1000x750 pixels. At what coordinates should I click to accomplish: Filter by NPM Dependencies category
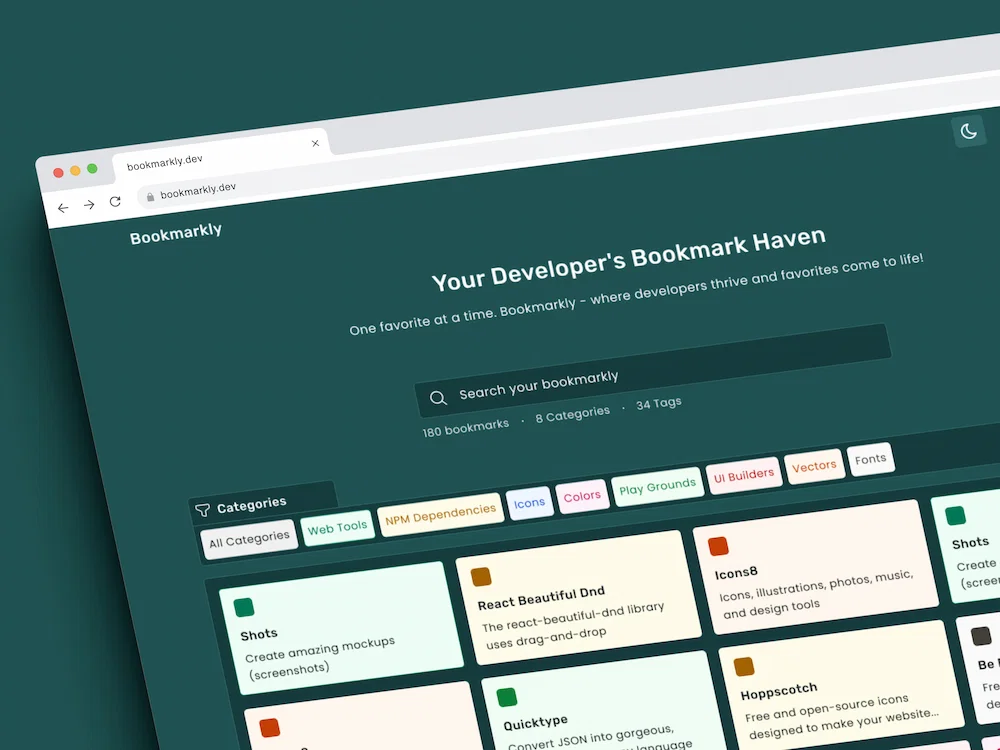[440, 514]
